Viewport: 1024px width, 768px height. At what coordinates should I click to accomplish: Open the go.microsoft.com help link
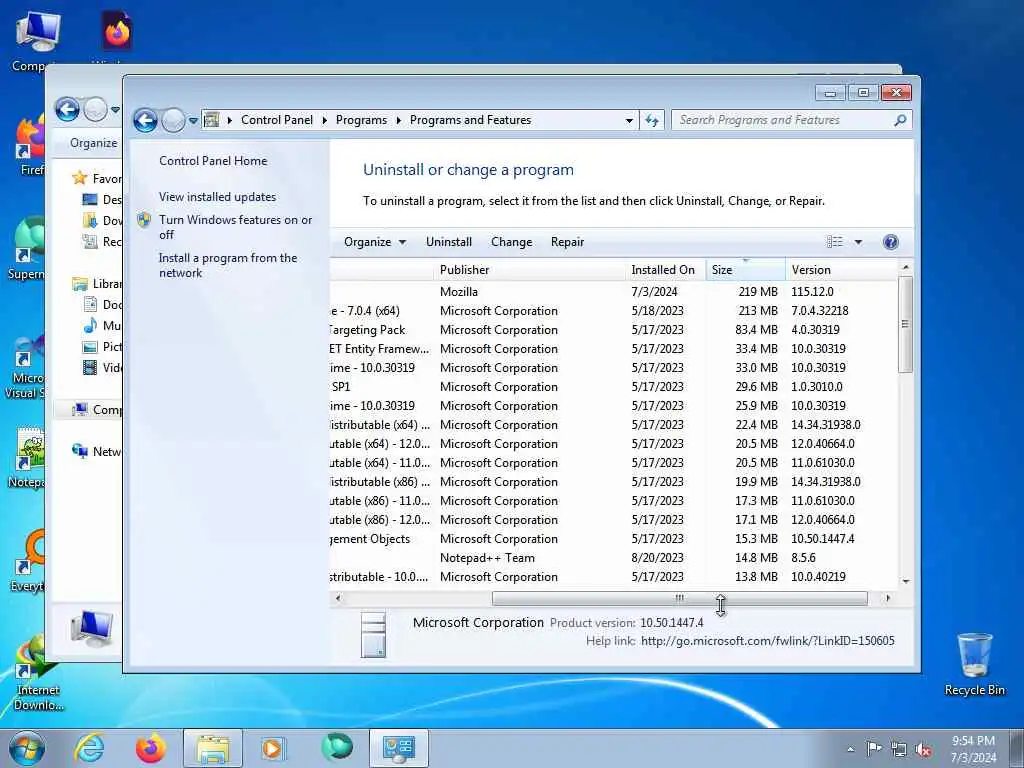click(x=767, y=641)
